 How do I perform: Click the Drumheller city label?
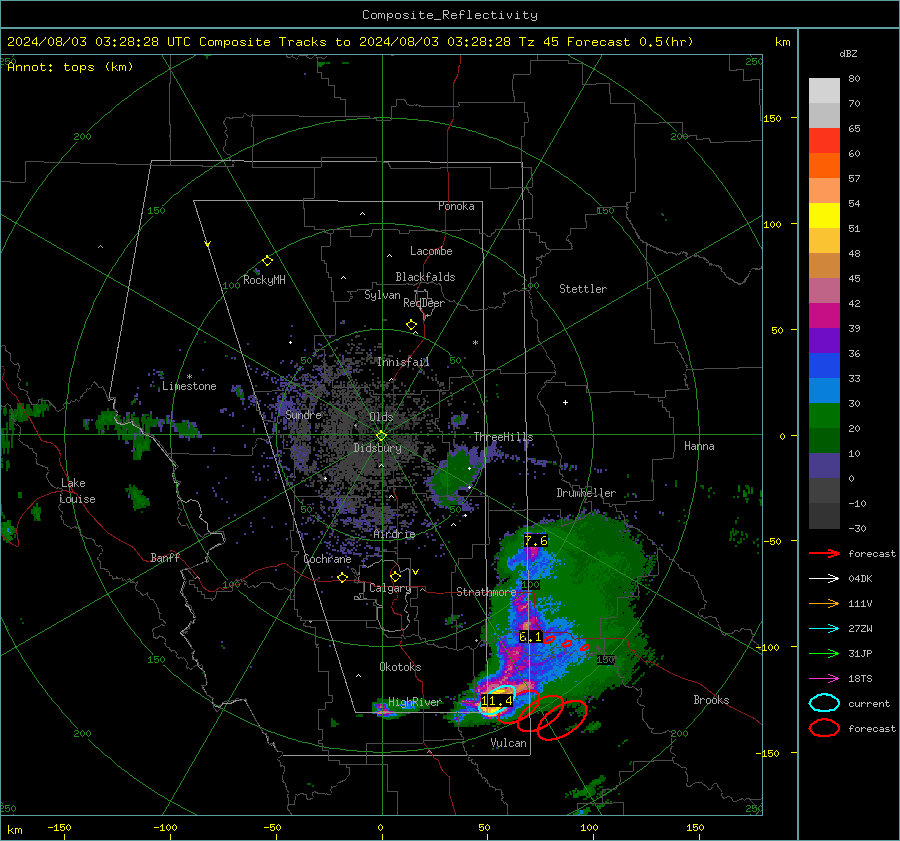coord(586,493)
